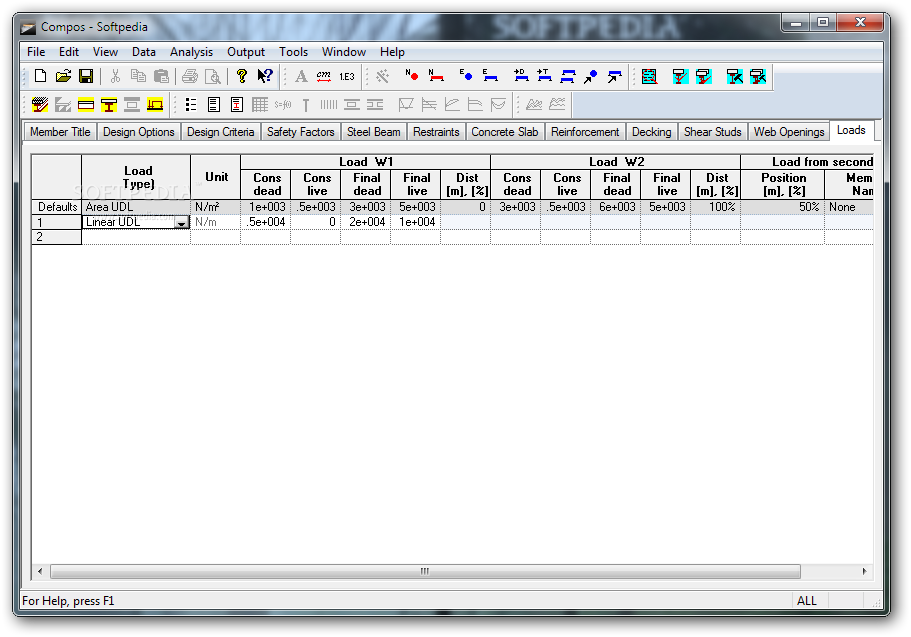Click the arrow-D blue beam icon
The height and width of the screenshot is (637, 911).
[x=521, y=76]
